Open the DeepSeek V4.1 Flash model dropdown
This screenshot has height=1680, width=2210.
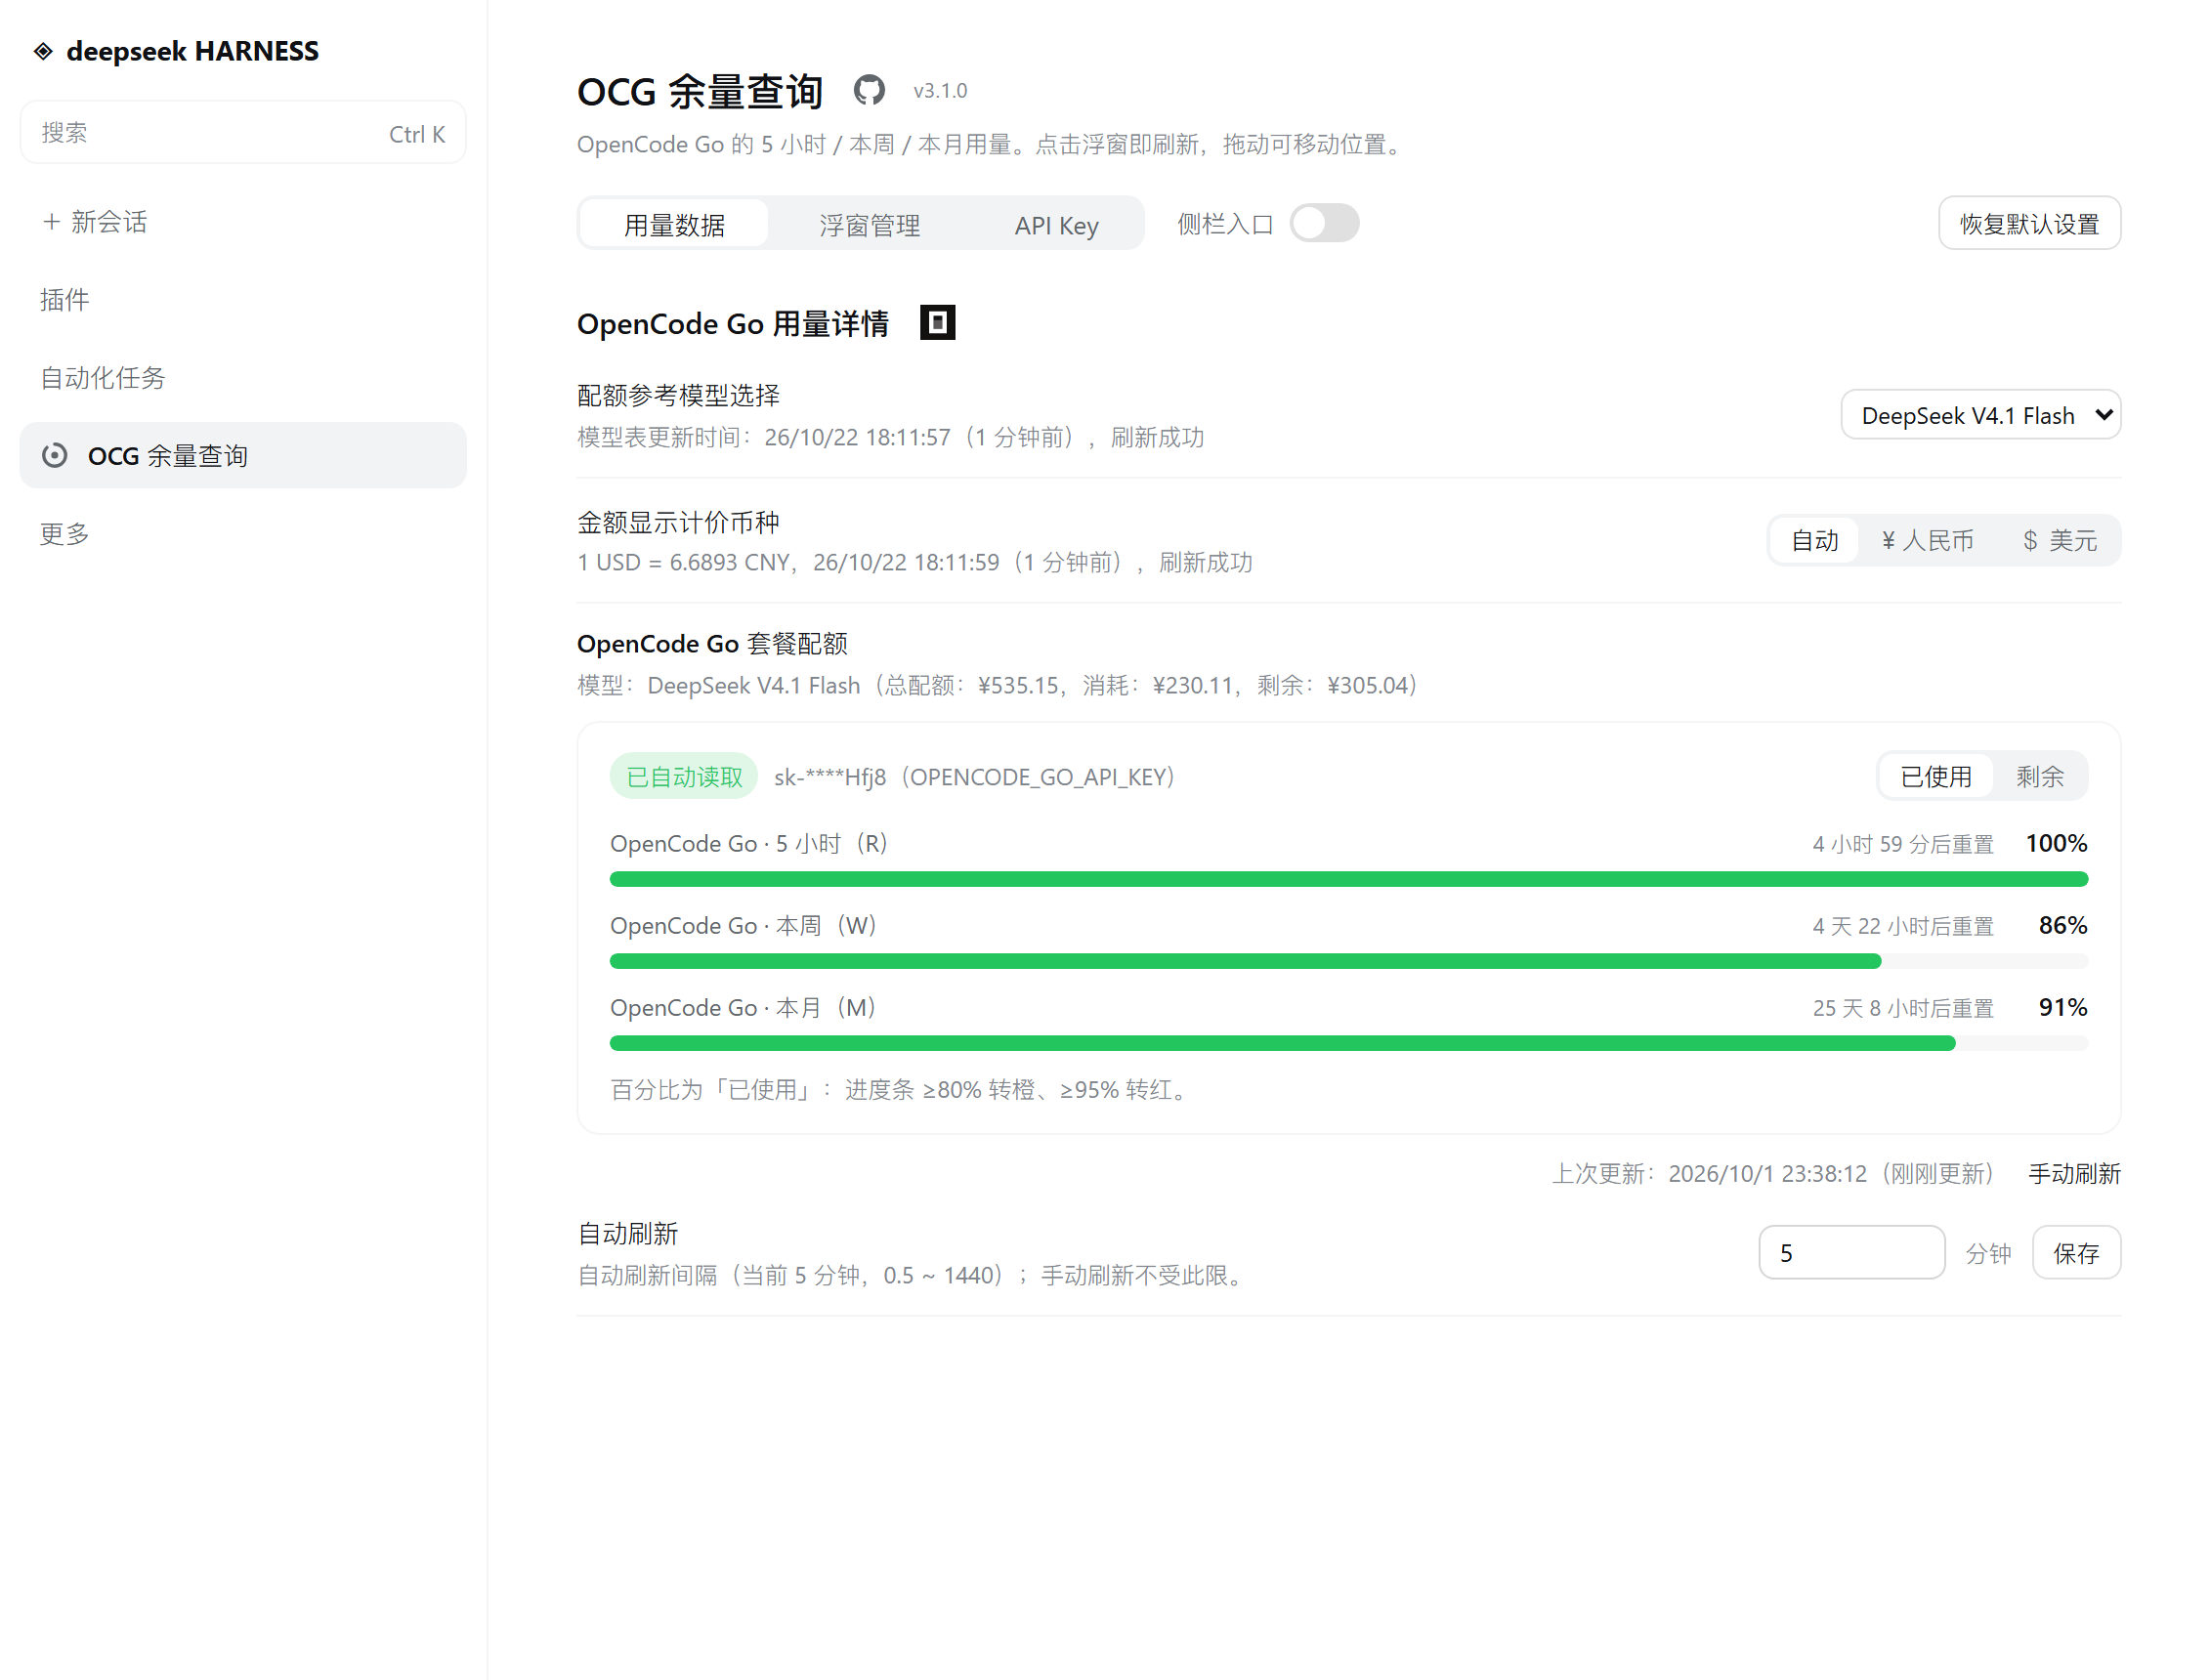pos(1980,415)
